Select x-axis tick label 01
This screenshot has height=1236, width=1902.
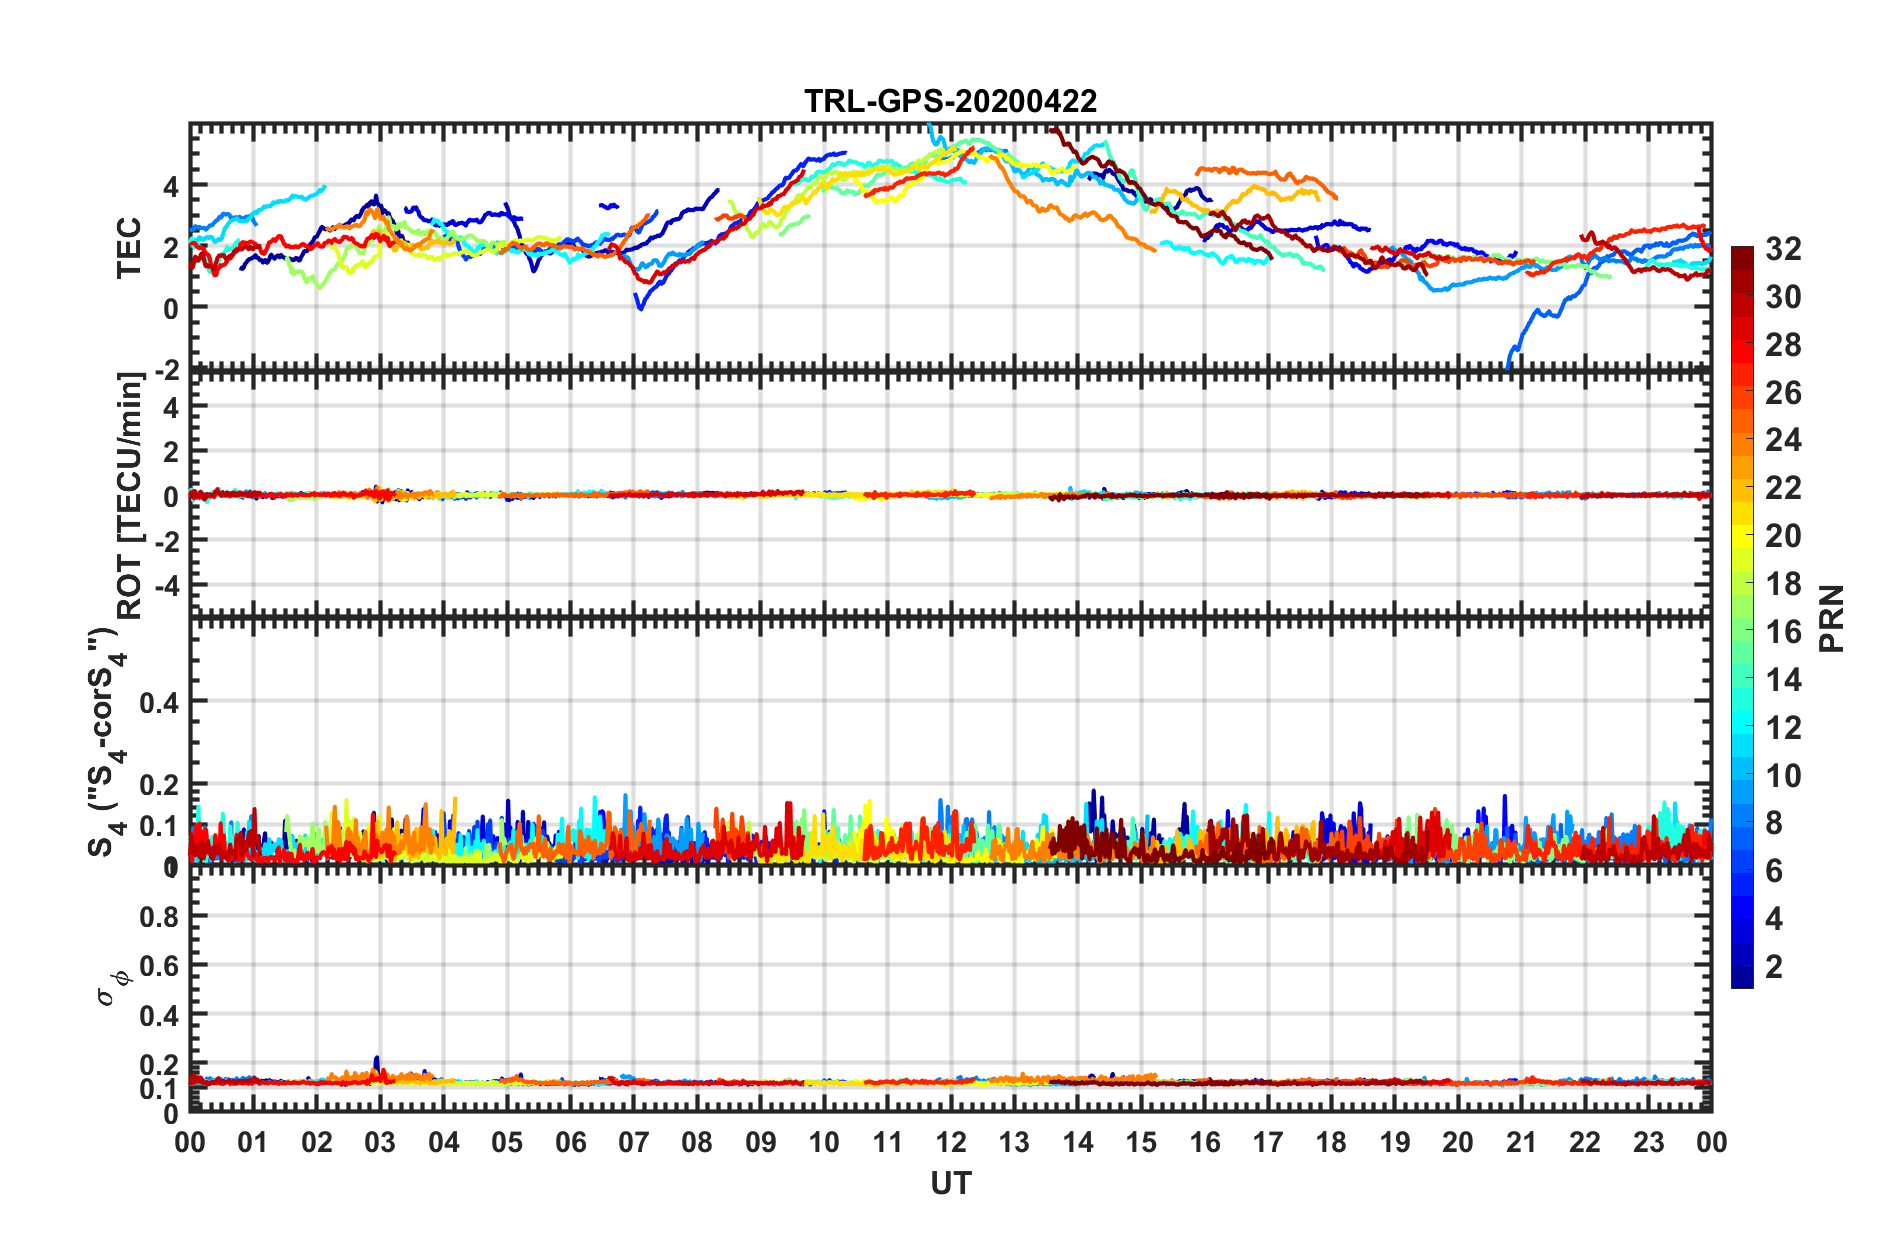(253, 1142)
